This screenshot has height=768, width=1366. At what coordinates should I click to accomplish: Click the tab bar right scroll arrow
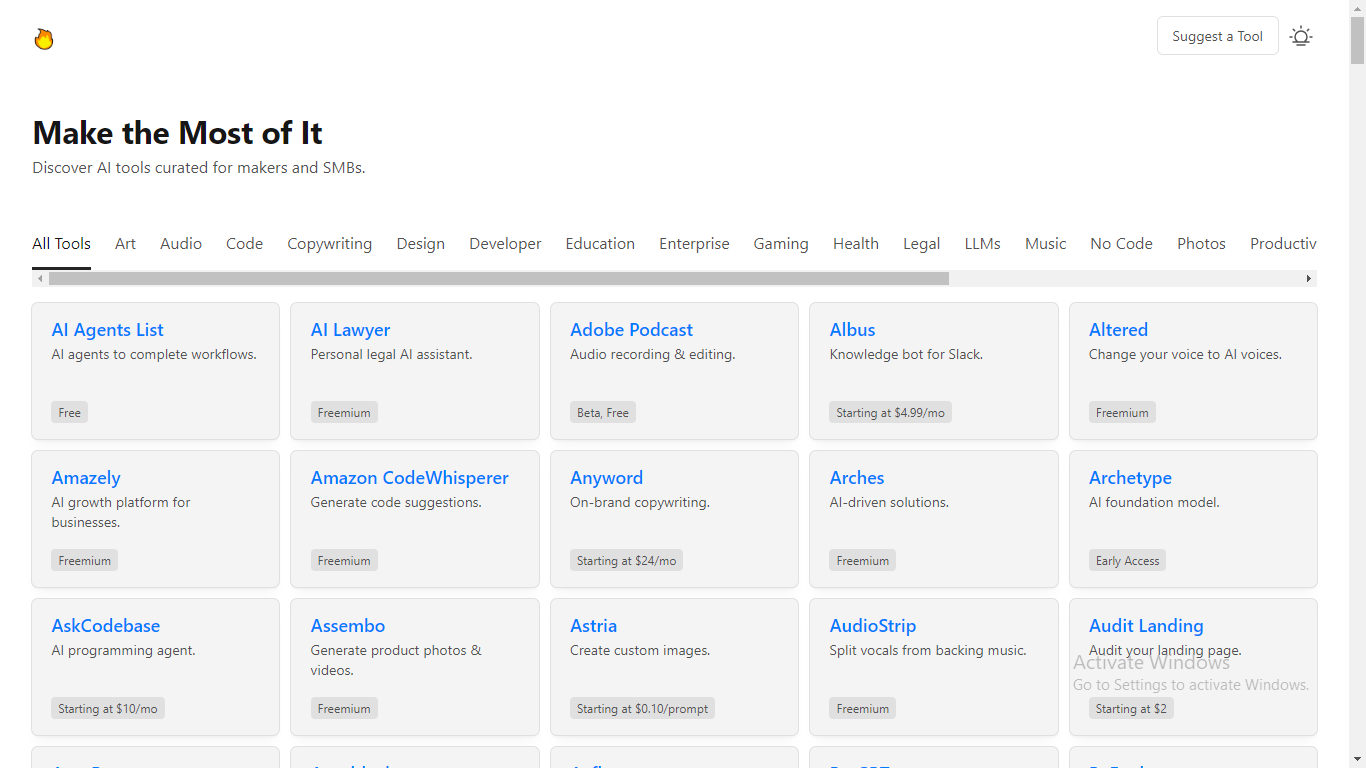(x=1308, y=279)
